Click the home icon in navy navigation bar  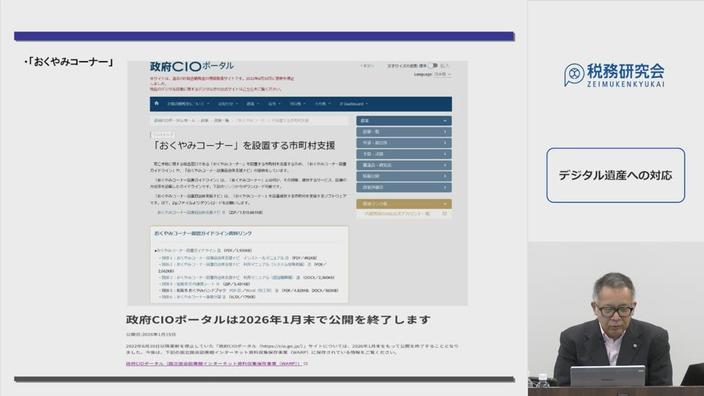tap(156, 103)
